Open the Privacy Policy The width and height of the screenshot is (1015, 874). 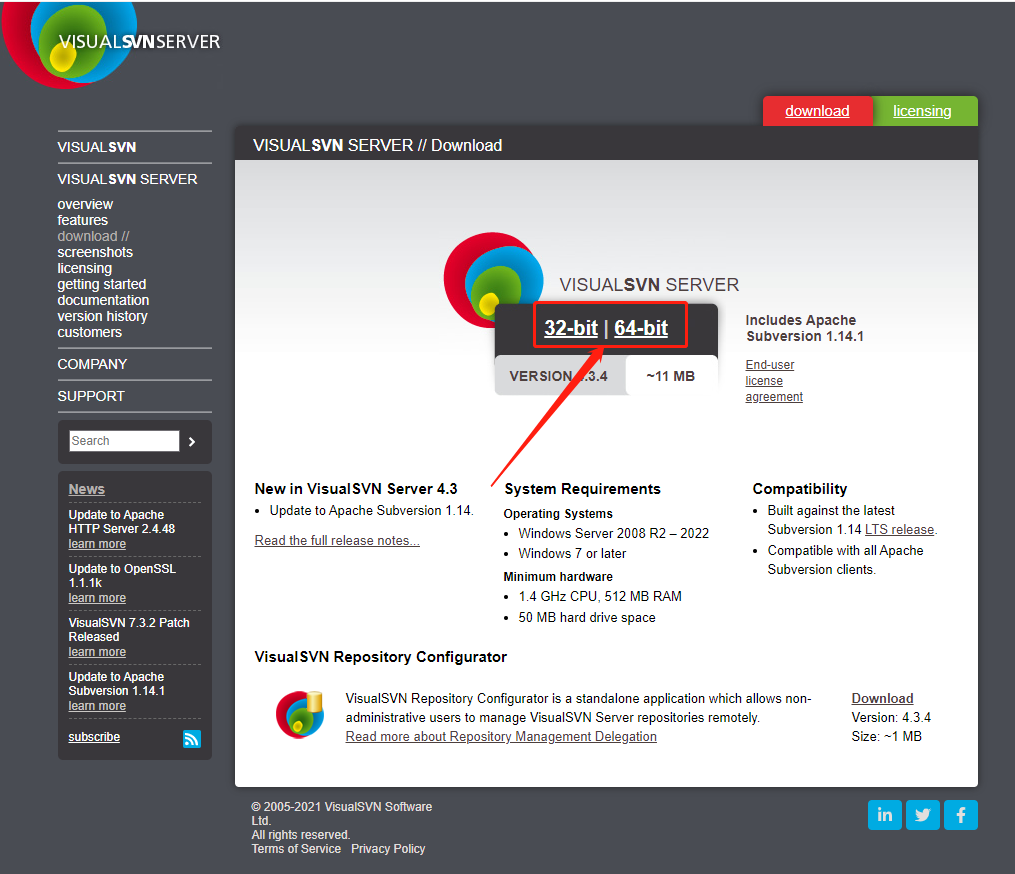click(388, 849)
